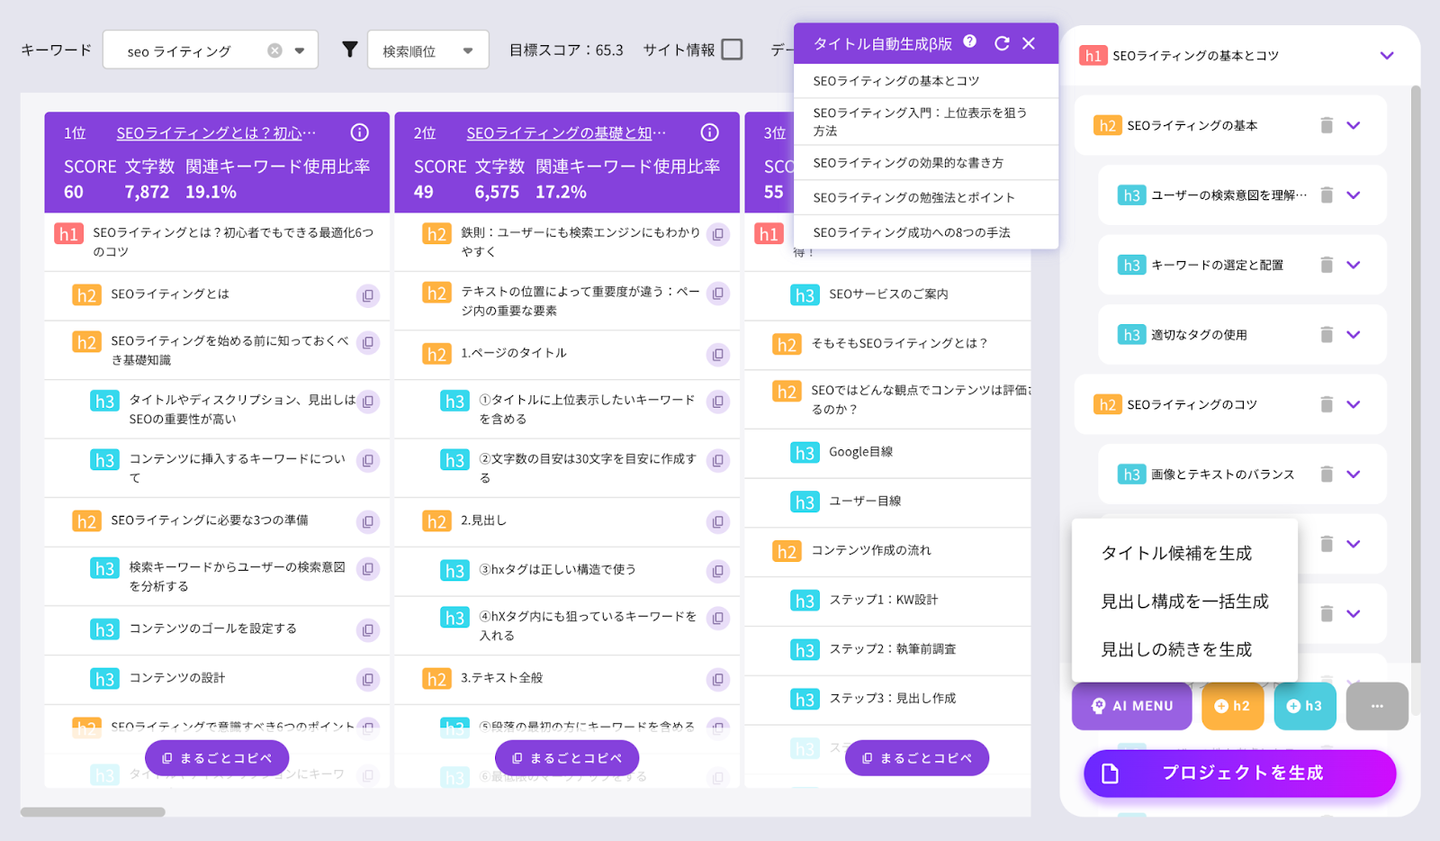The height and width of the screenshot is (841, 1440).
Task: Open the 1位 article link SEOライティングとは？初心…
Action: [x=216, y=133]
